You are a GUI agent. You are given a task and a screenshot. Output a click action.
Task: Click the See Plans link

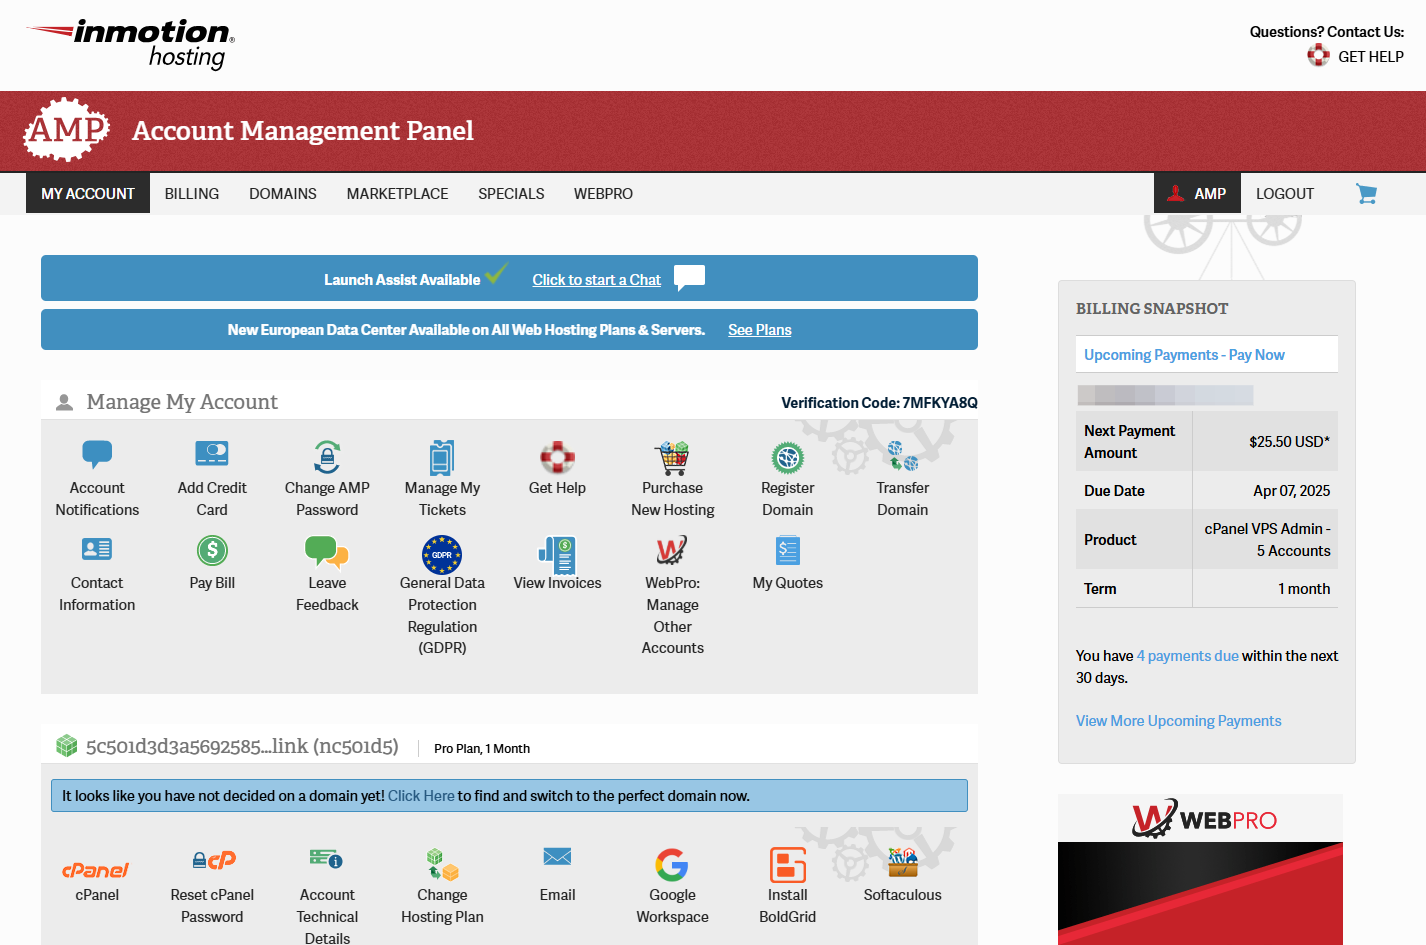[759, 330]
